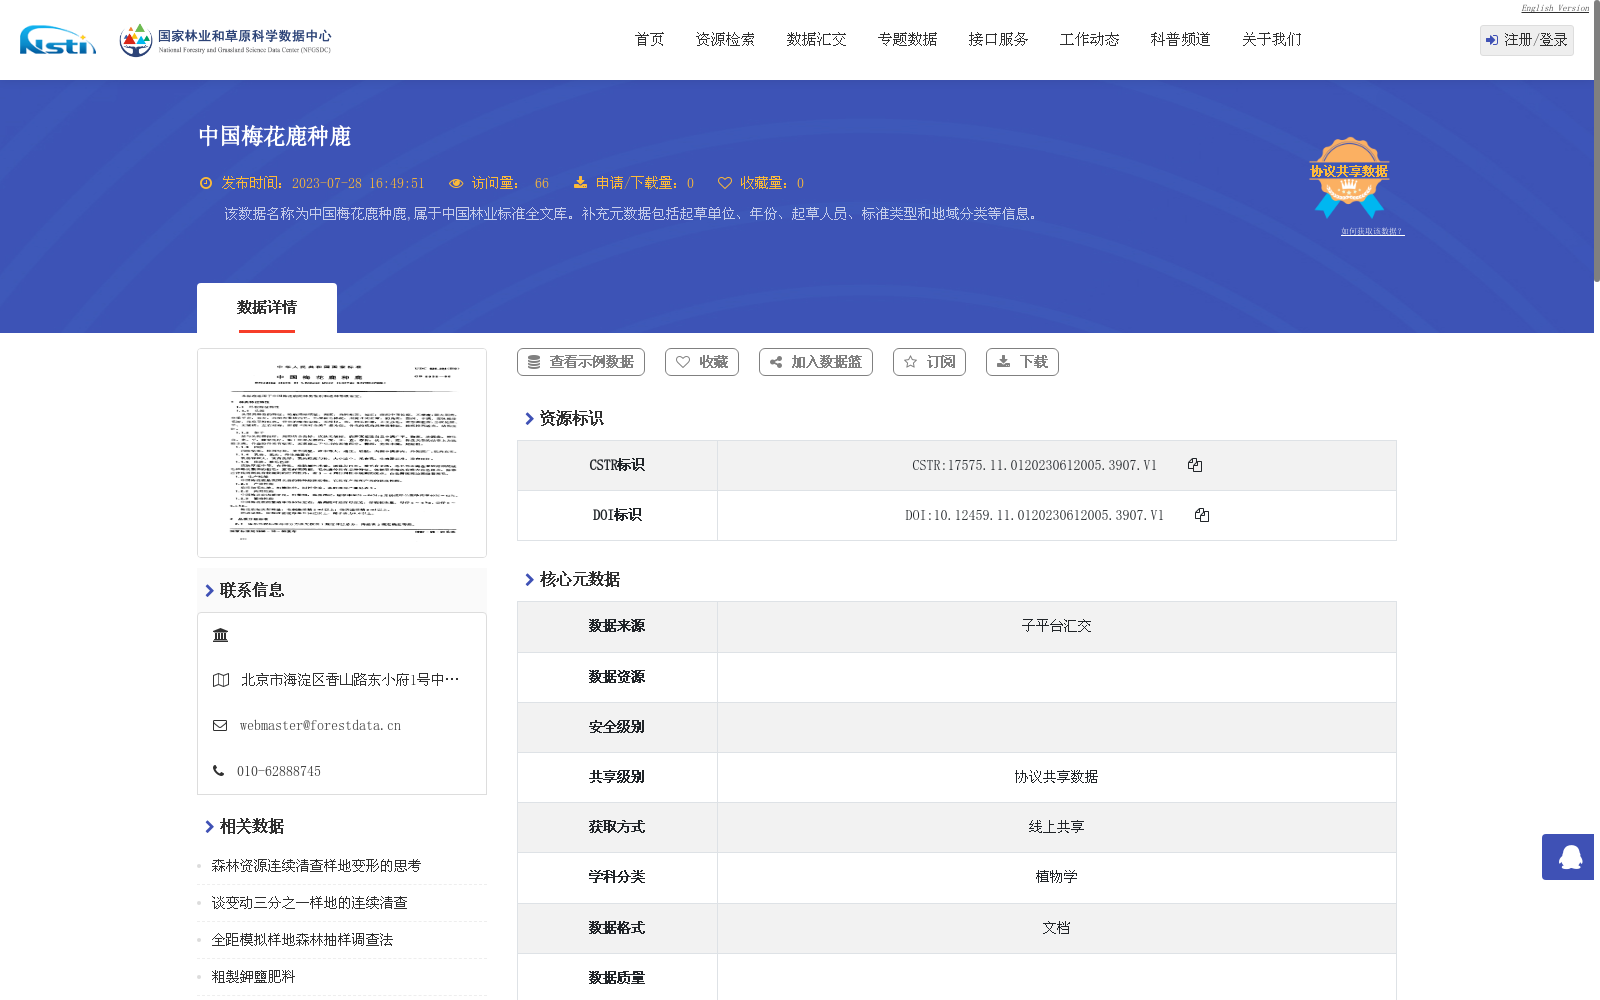Select the 数据详情 tab

click(266, 307)
